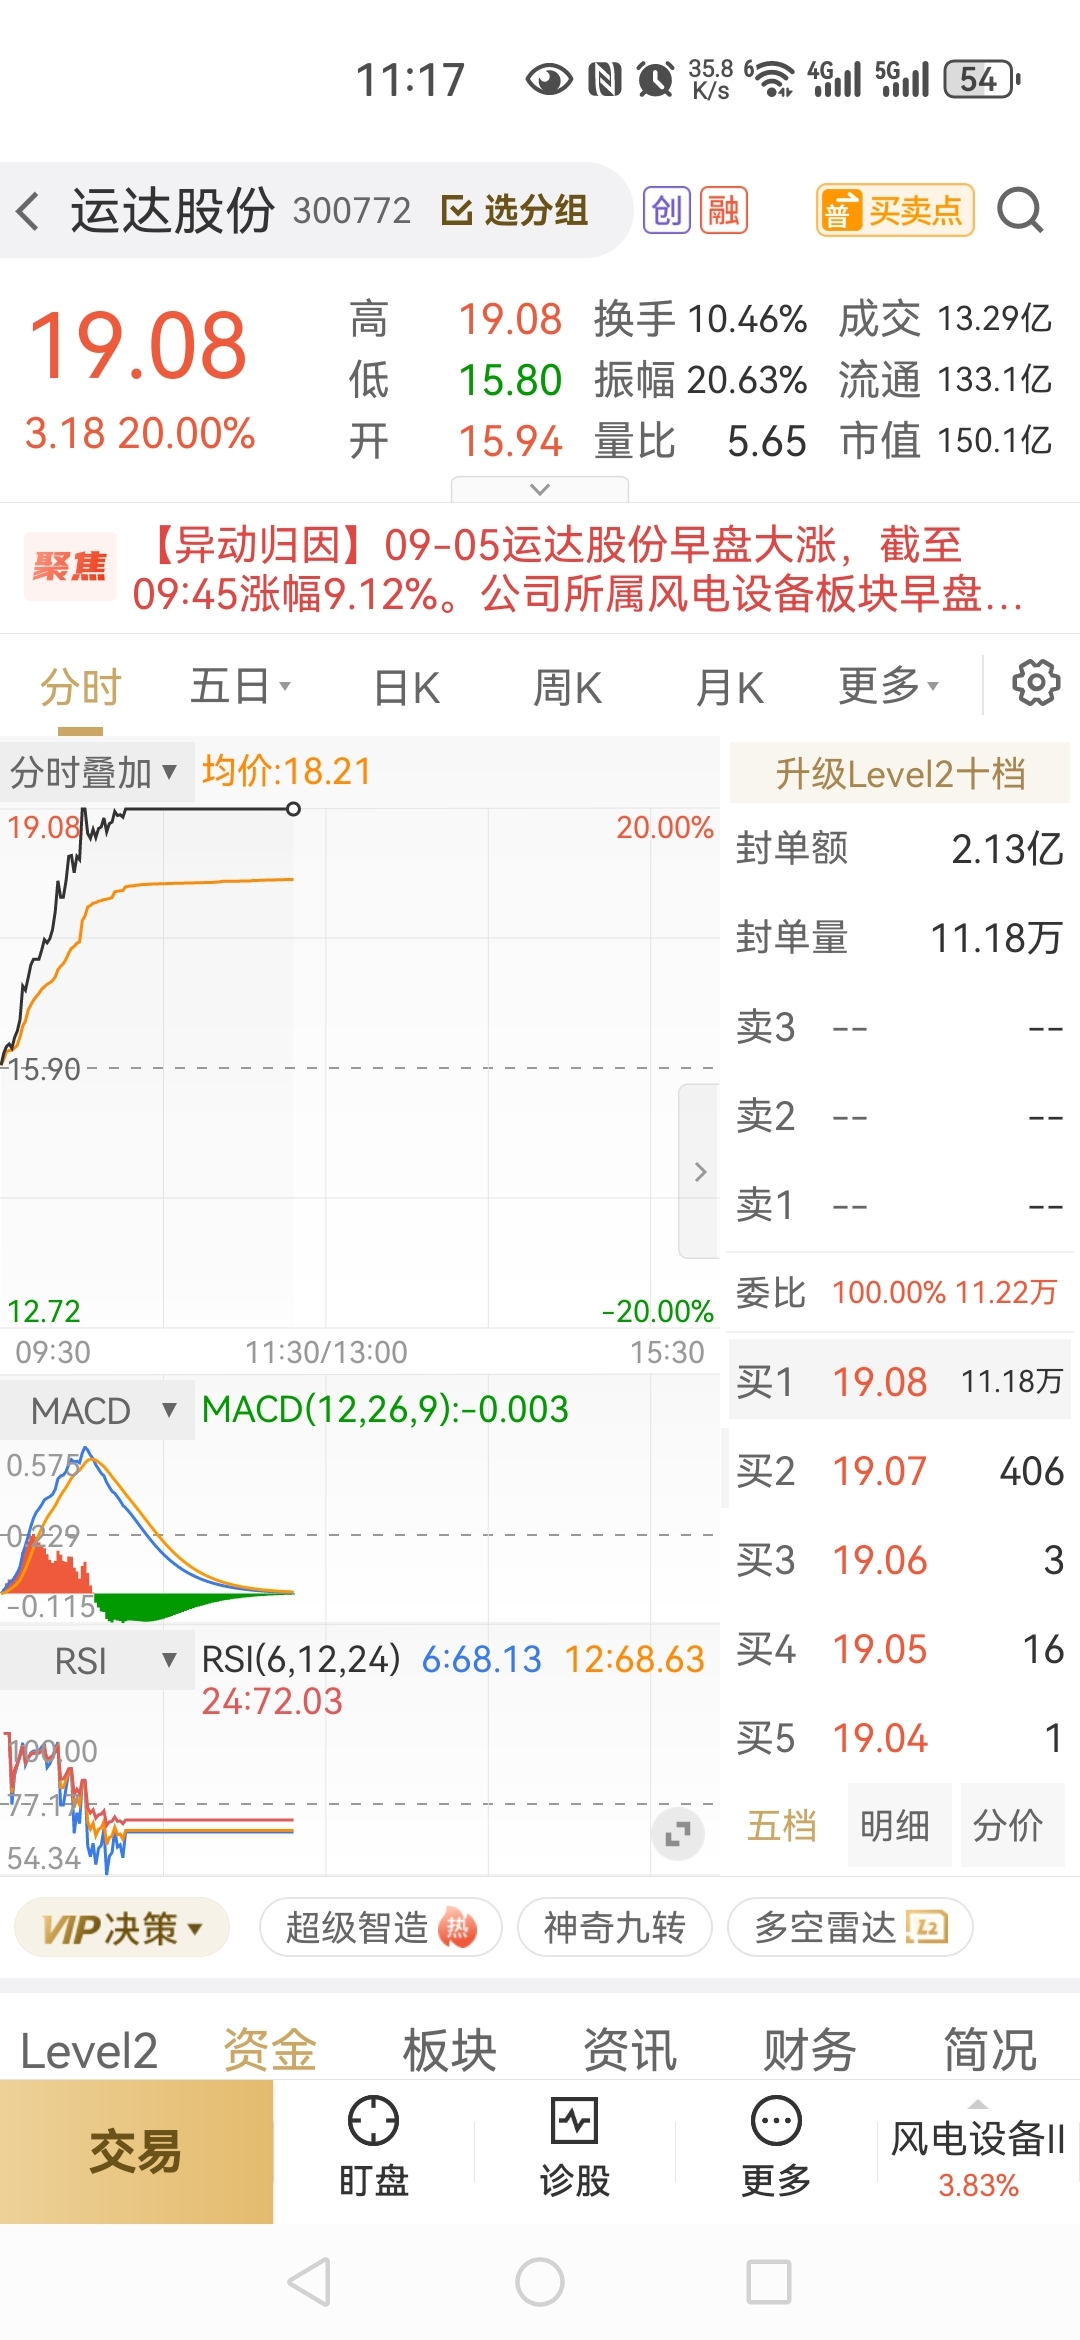This screenshot has width=1080, height=2340.
Task: Tap 升级Level2十档 upgrade banner
Action: coord(900,773)
